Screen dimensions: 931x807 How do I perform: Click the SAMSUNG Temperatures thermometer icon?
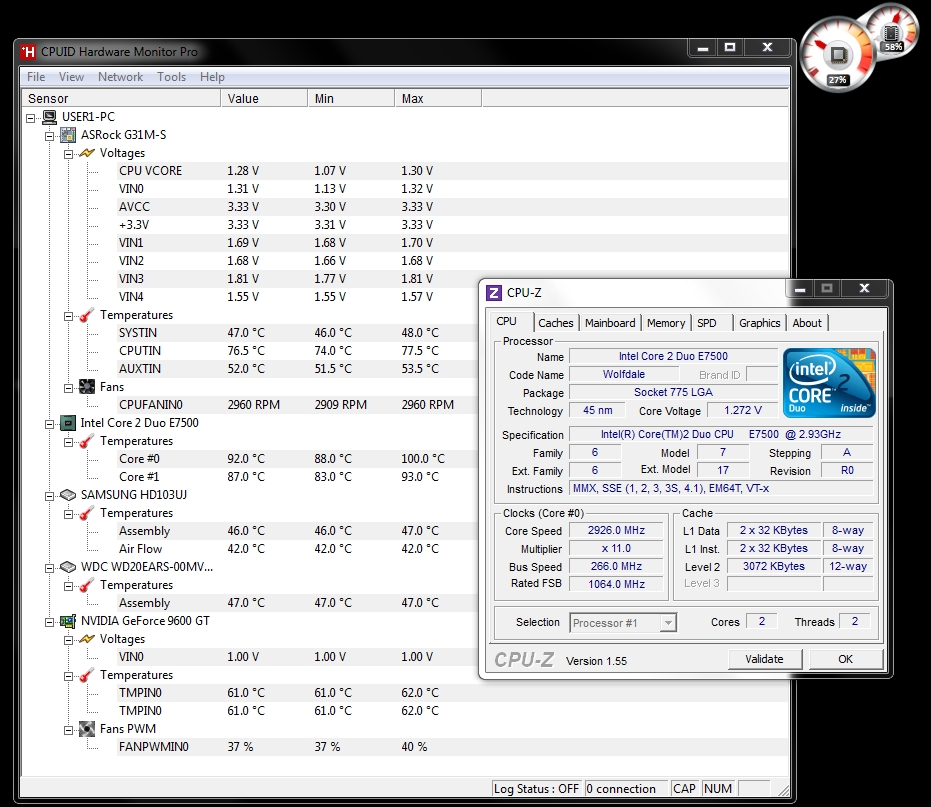tap(87, 513)
